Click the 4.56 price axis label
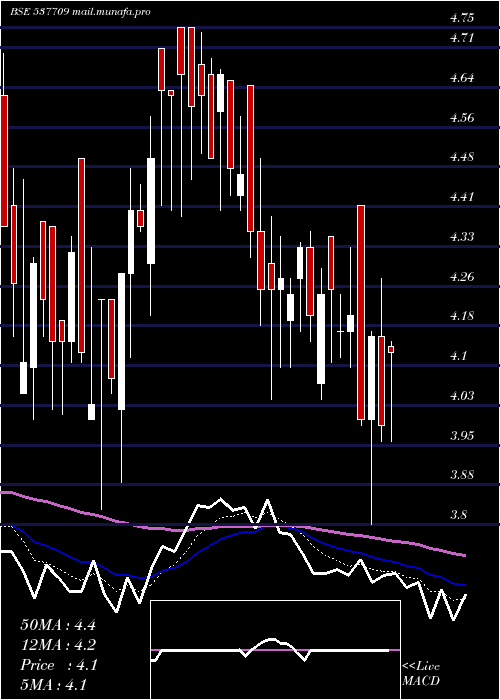Viewport: 500px width, 700px height. pos(462,118)
